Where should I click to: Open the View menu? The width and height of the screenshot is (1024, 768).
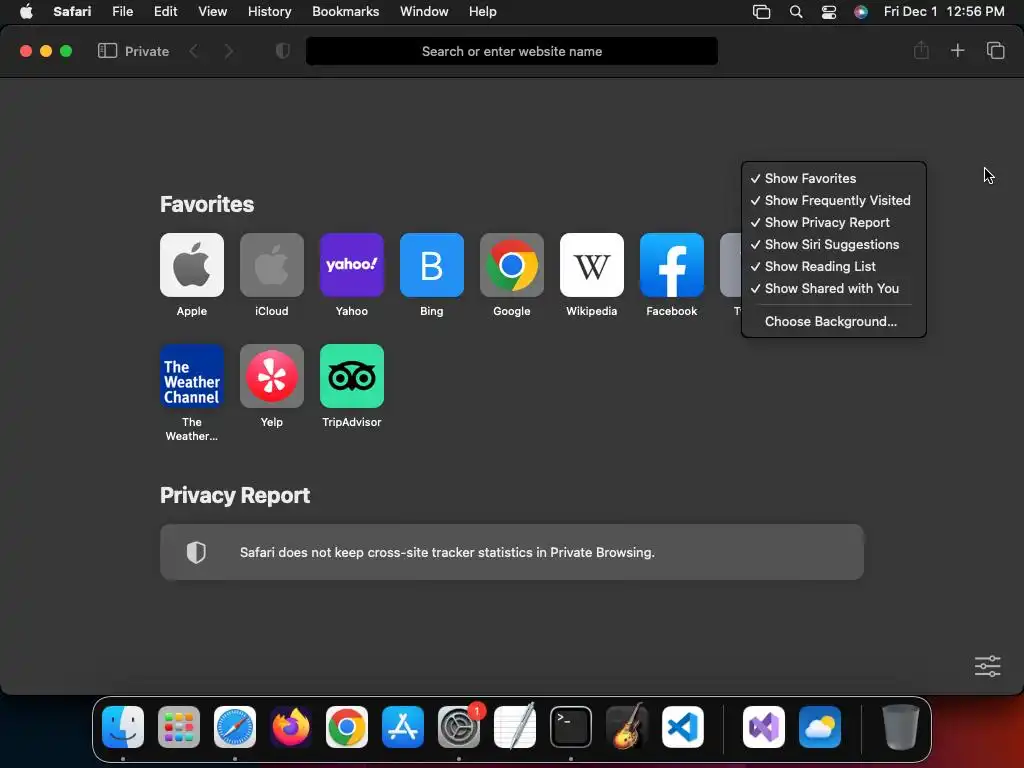click(x=212, y=12)
